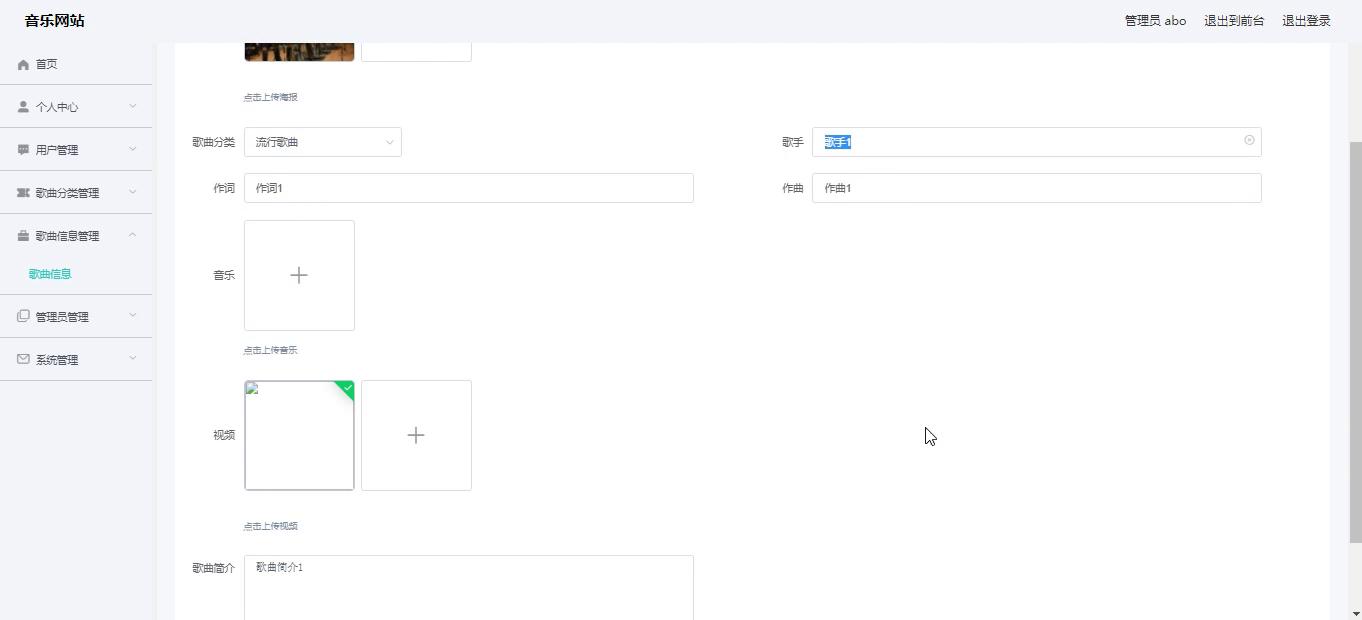Select the uploaded video thumbnail with green checkmark
The height and width of the screenshot is (620, 1362).
tap(299, 435)
